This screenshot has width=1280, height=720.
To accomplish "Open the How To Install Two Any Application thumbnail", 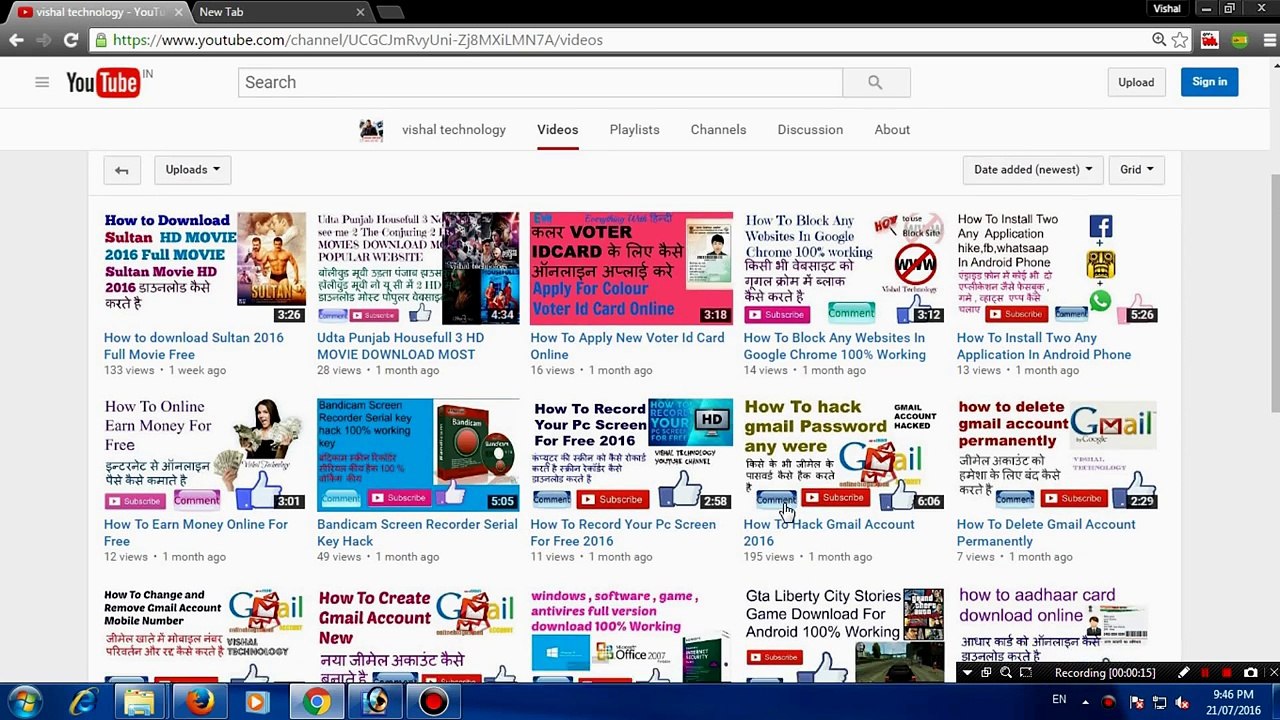I will [x=1057, y=268].
